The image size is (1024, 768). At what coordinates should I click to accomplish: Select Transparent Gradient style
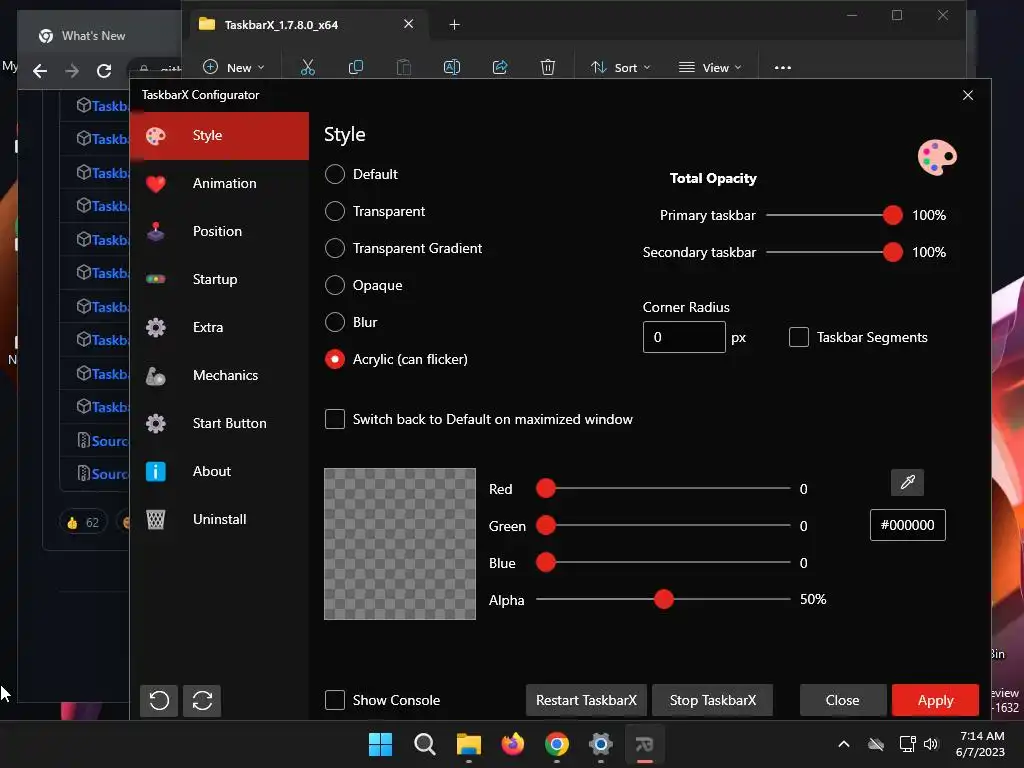pos(335,248)
